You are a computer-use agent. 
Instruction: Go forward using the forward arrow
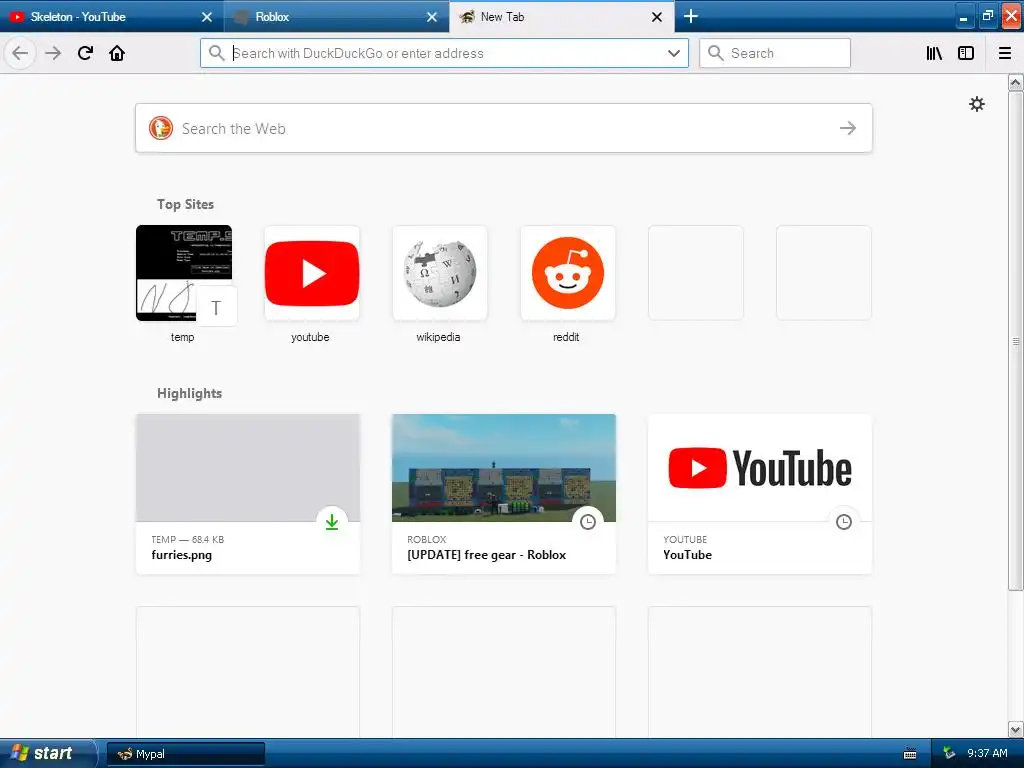pos(53,53)
